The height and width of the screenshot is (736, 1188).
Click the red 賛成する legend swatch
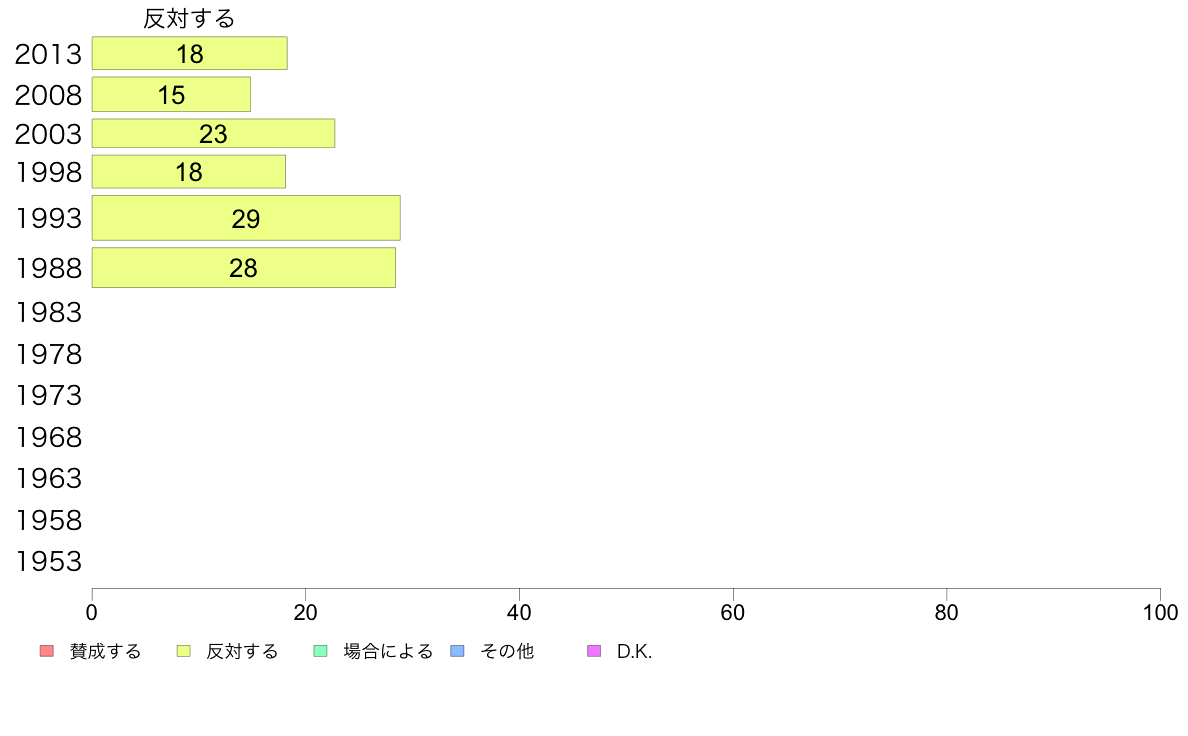point(47,651)
